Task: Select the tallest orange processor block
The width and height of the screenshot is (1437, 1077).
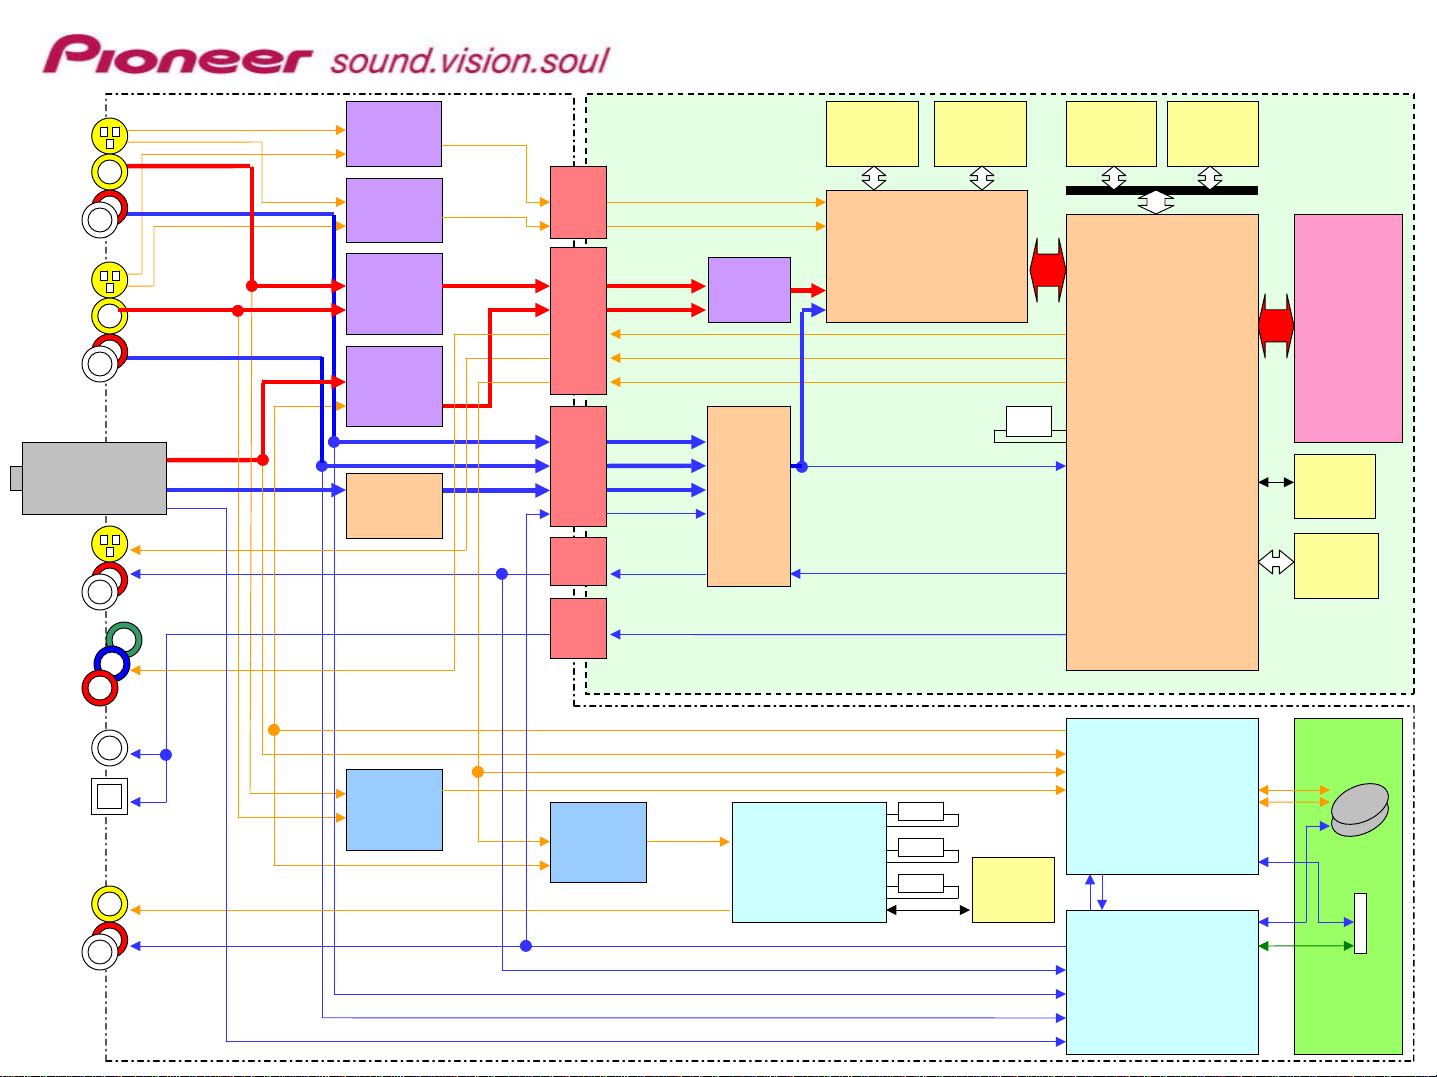Action: coord(1162,442)
